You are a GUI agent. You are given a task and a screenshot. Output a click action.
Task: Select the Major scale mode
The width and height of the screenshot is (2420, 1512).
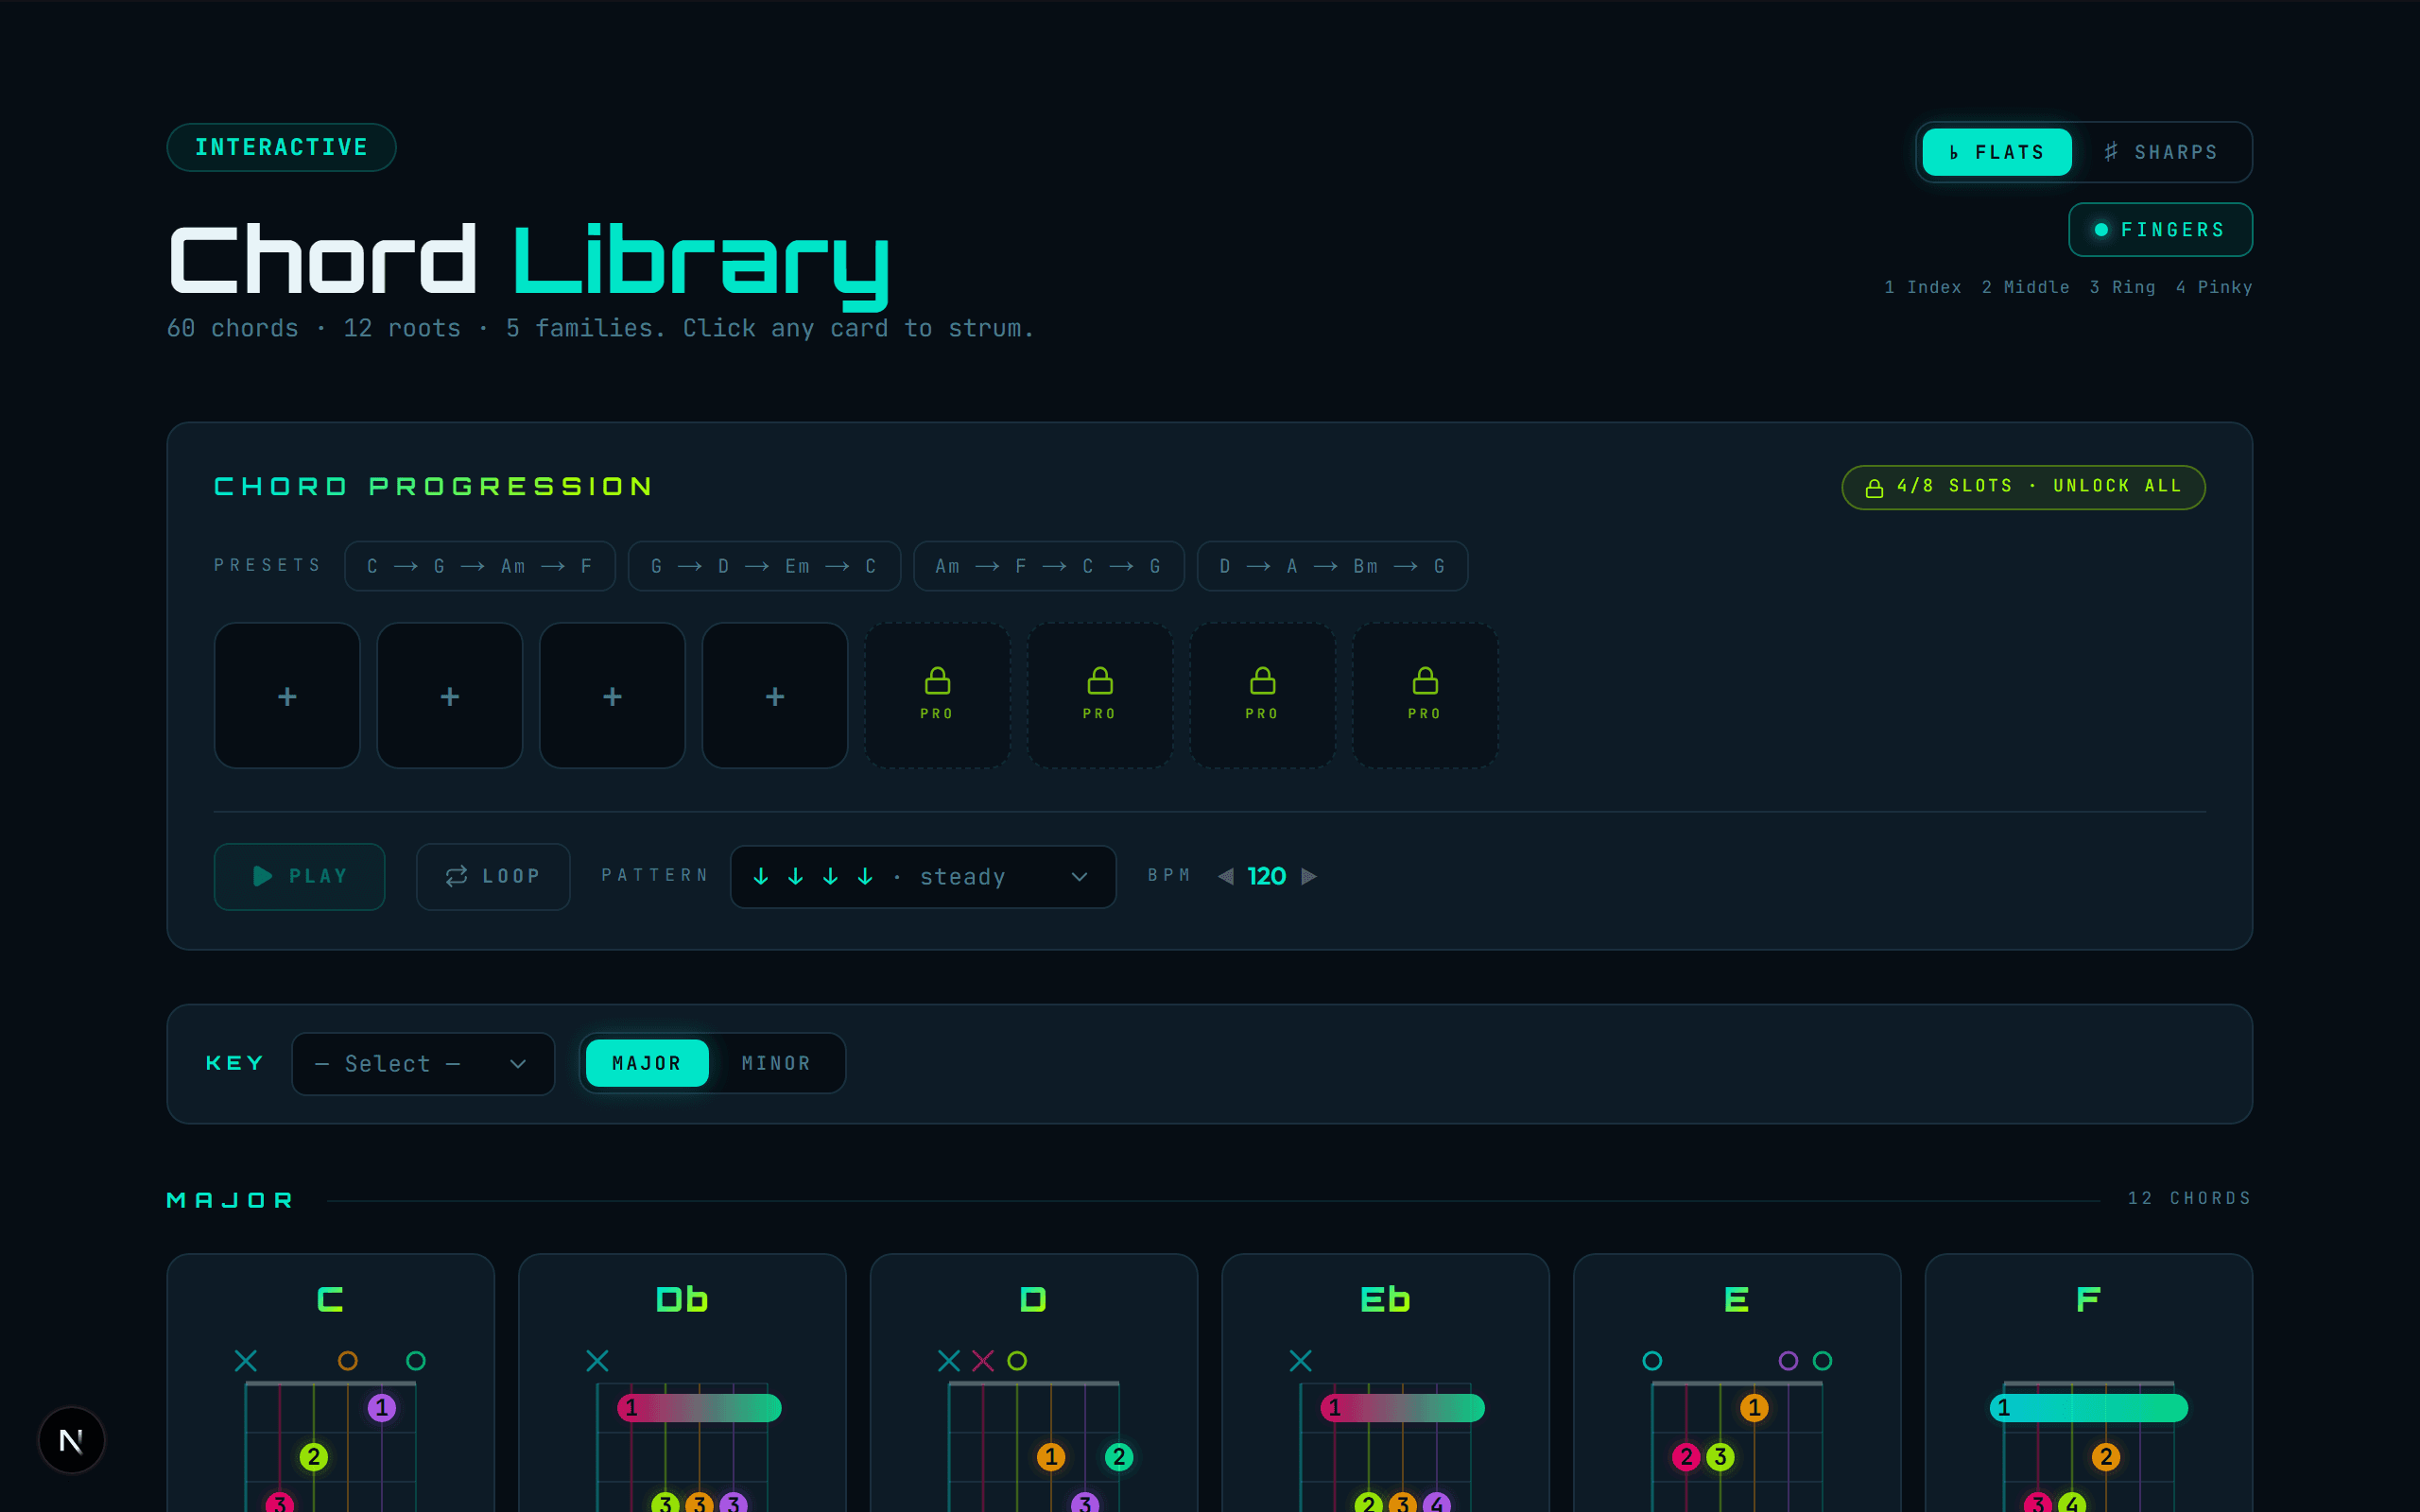(x=647, y=1063)
